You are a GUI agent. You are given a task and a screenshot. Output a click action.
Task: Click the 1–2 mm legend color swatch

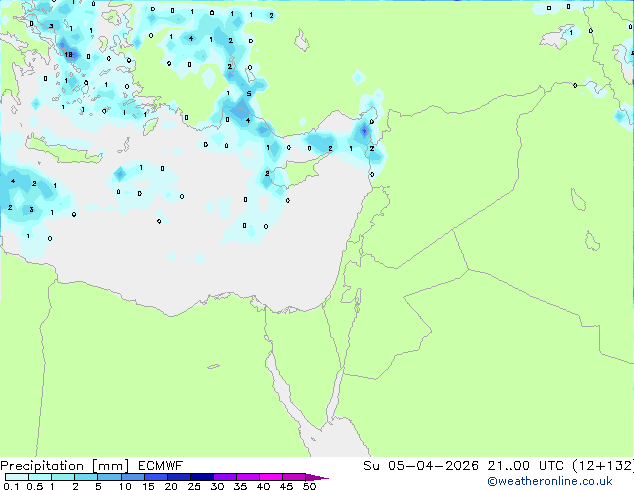(x=63, y=477)
